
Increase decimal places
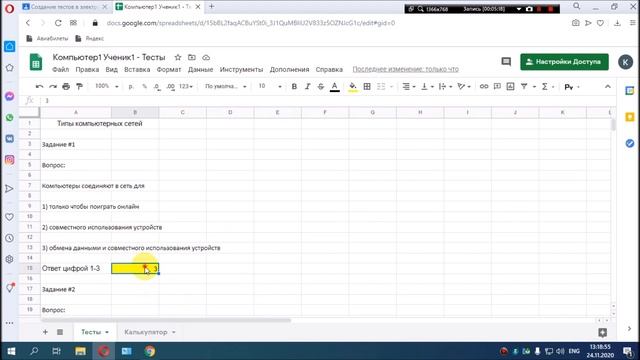pyautogui.click(x=171, y=87)
